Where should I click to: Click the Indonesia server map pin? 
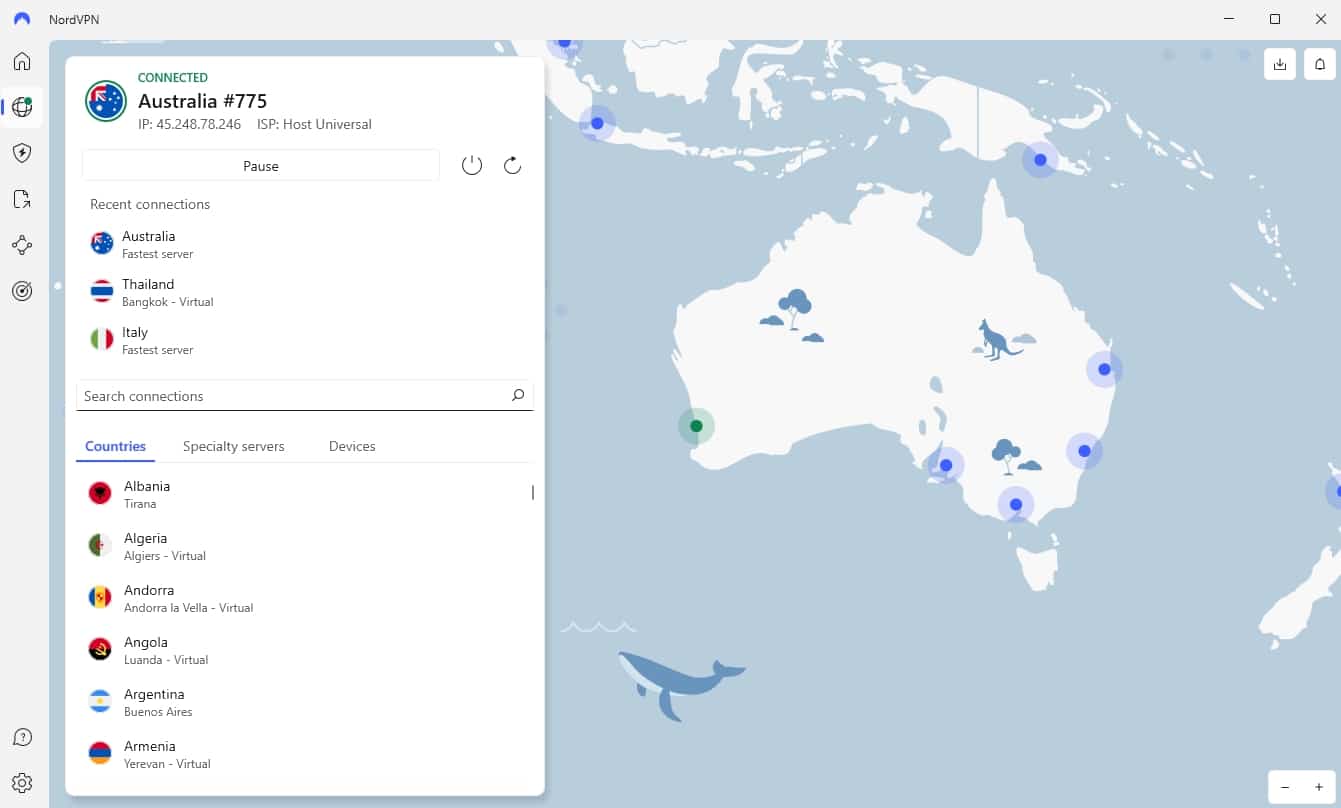click(597, 123)
